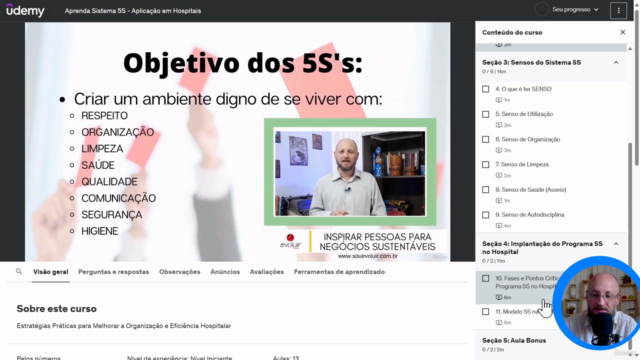
Task: Check lecture 11 Modelo 5S checkbox
Action: 486,312
